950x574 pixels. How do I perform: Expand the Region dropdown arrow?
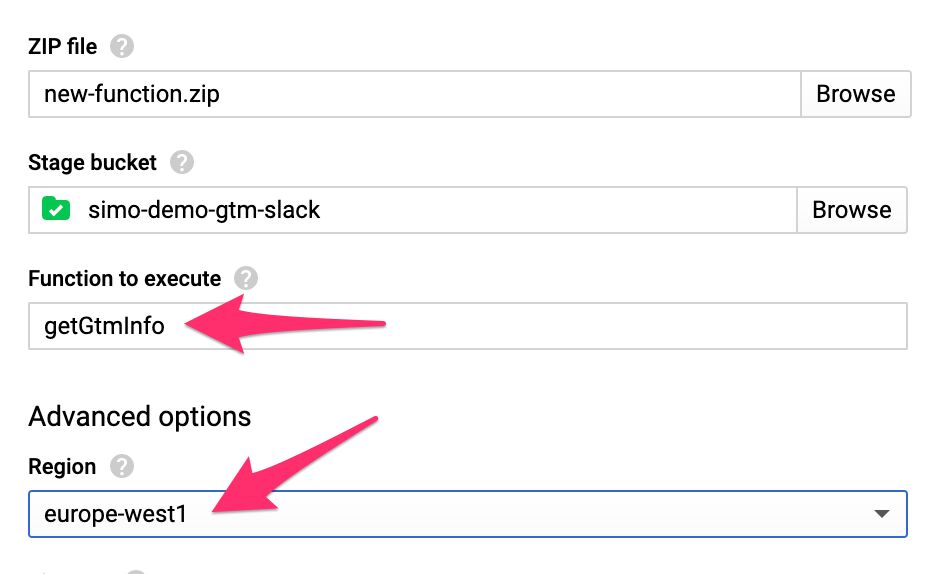882,514
